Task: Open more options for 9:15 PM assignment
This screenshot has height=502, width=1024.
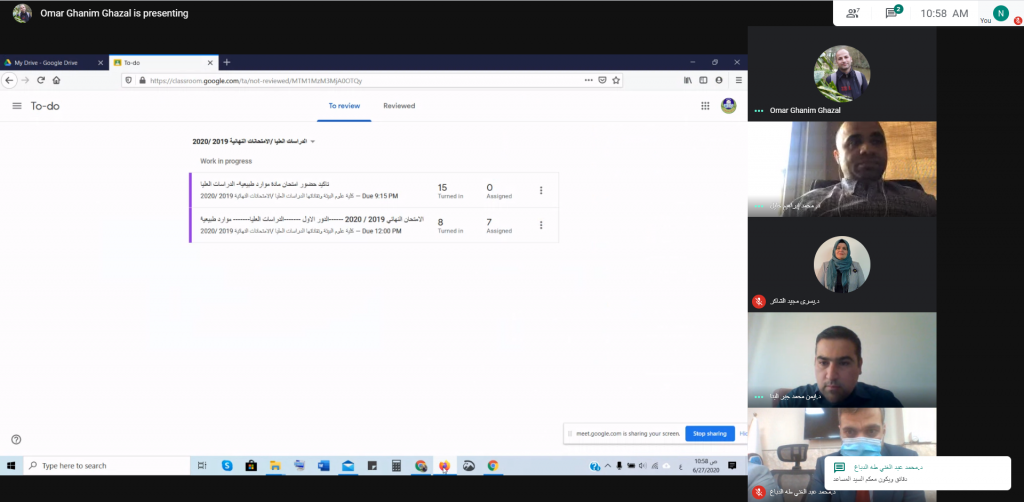Action: (x=541, y=190)
